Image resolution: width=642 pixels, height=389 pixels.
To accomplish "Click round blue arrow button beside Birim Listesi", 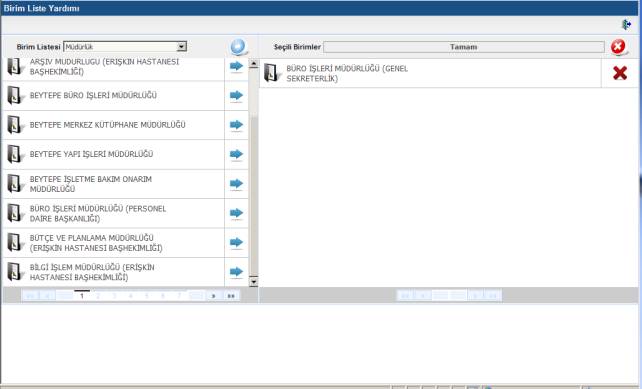I will 238,47.
